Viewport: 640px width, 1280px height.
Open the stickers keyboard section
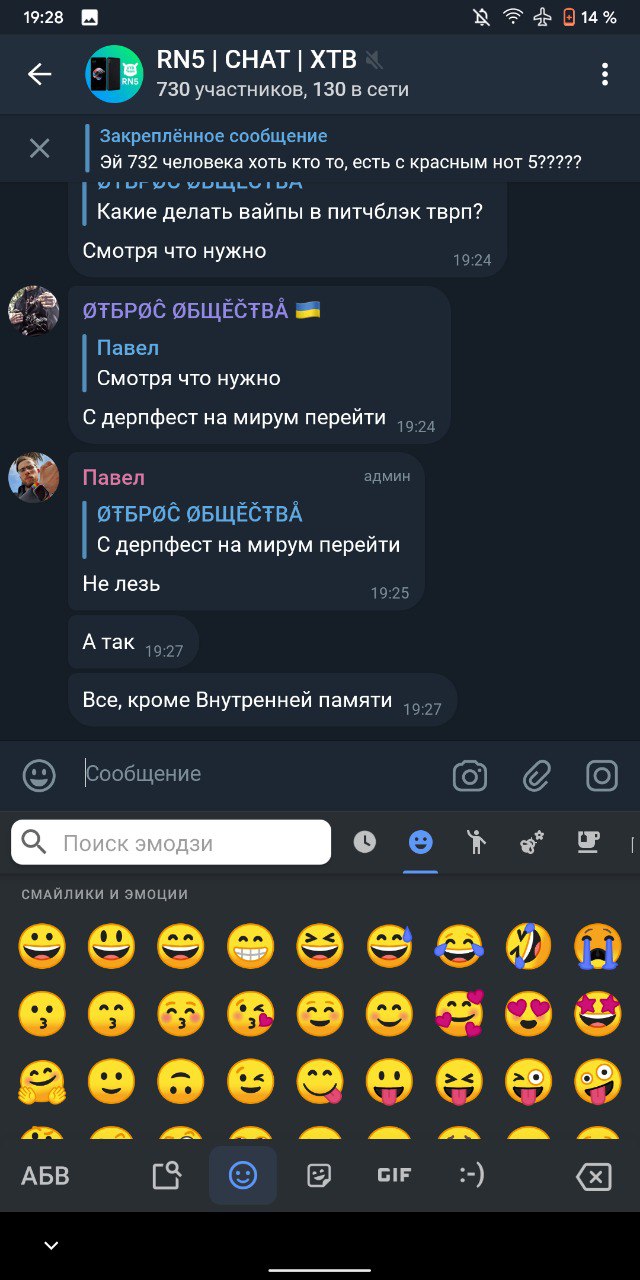pyautogui.click(x=319, y=1176)
